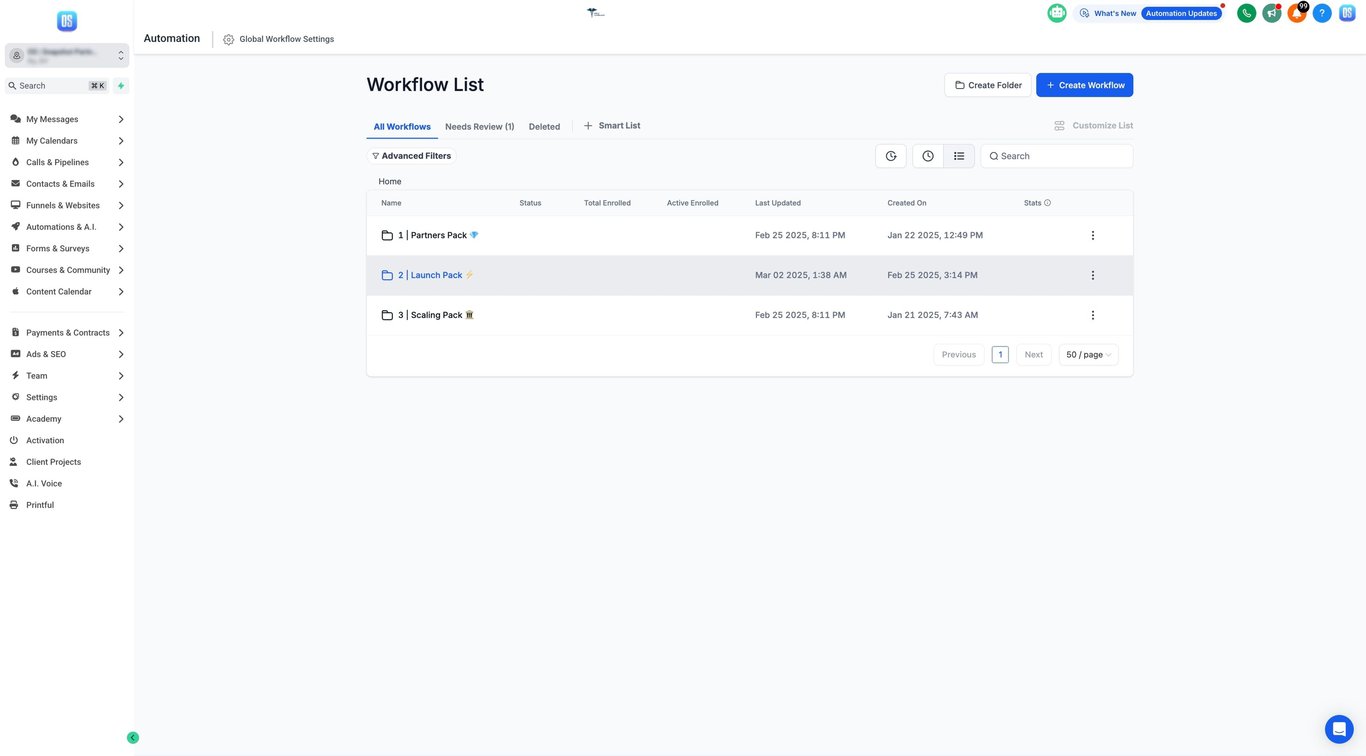Click the Created On column header
Screen dimensions: 1366x756
[907, 203]
